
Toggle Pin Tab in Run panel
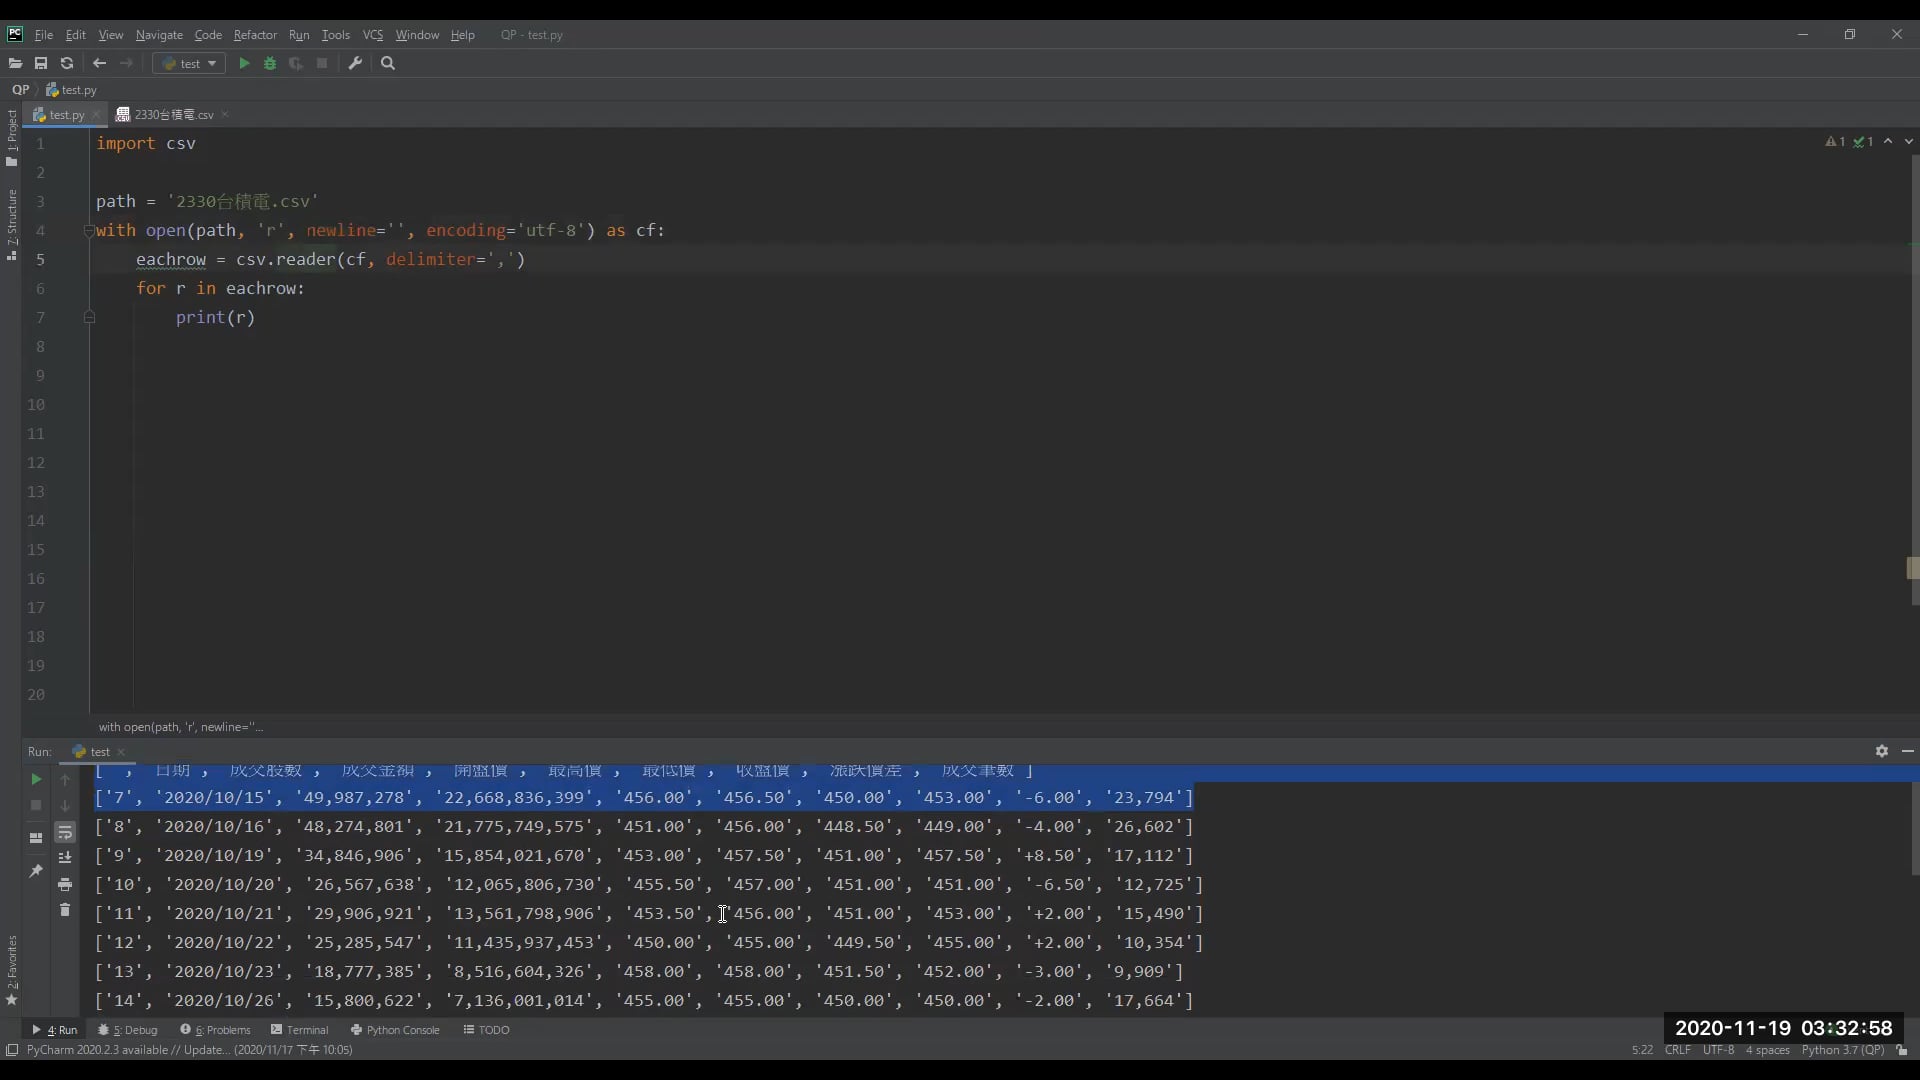[36, 871]
